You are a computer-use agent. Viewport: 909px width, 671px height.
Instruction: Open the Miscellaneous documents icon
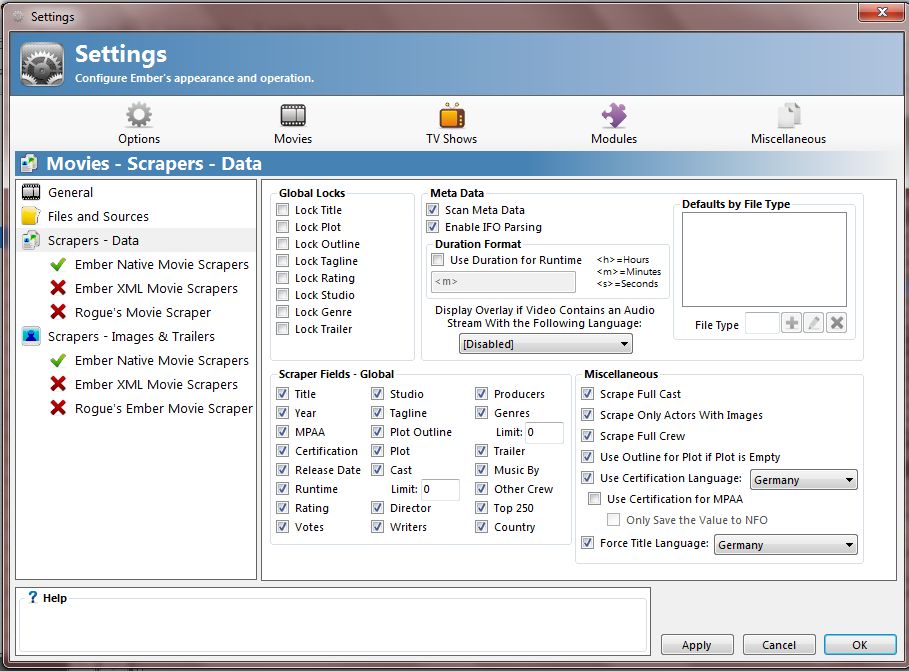788,115
